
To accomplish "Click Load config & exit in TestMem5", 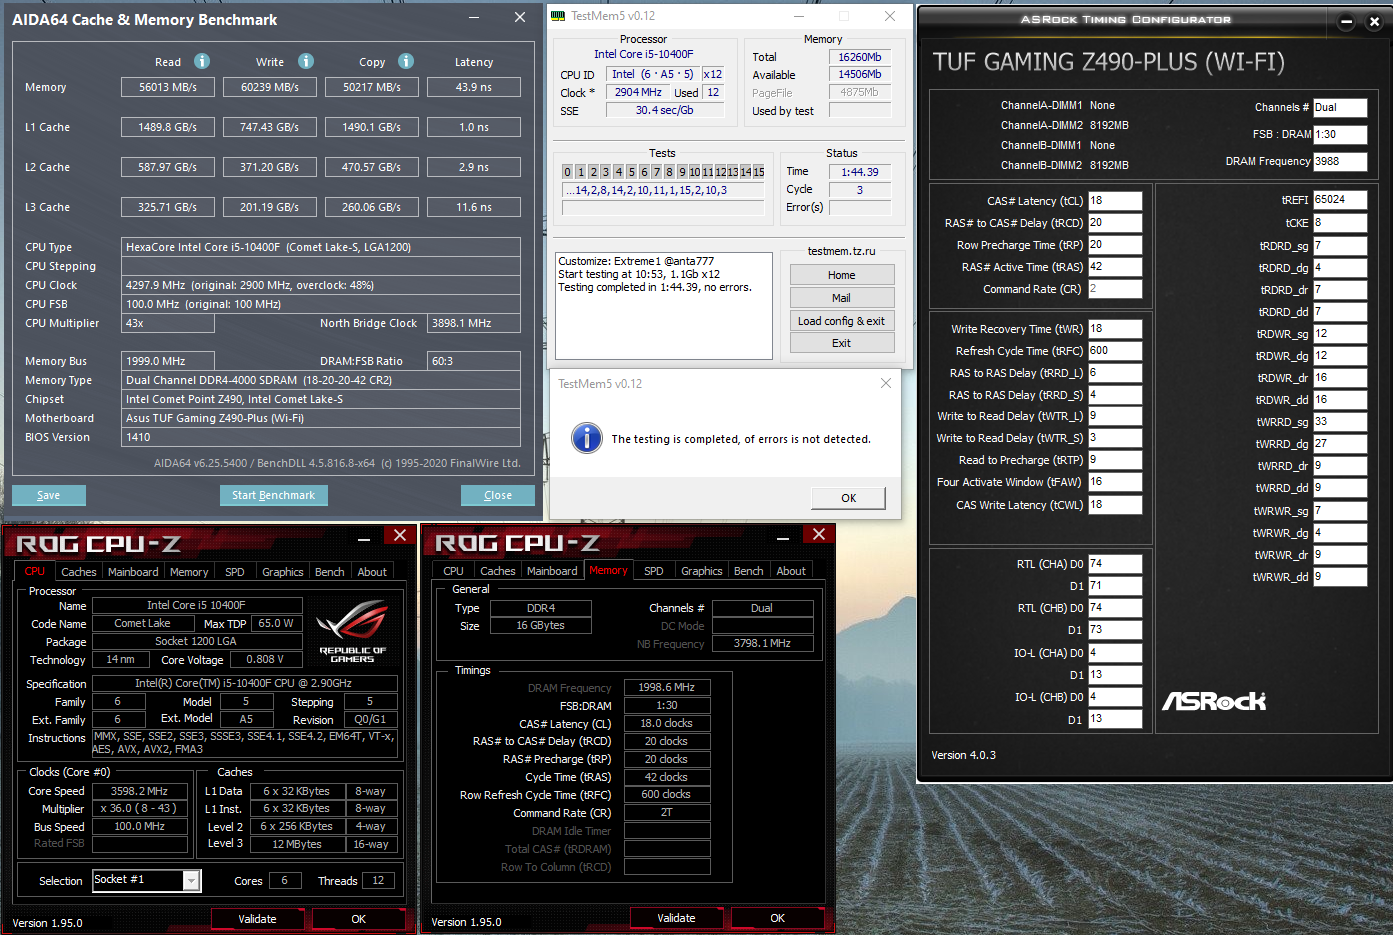I will point(841,321).
